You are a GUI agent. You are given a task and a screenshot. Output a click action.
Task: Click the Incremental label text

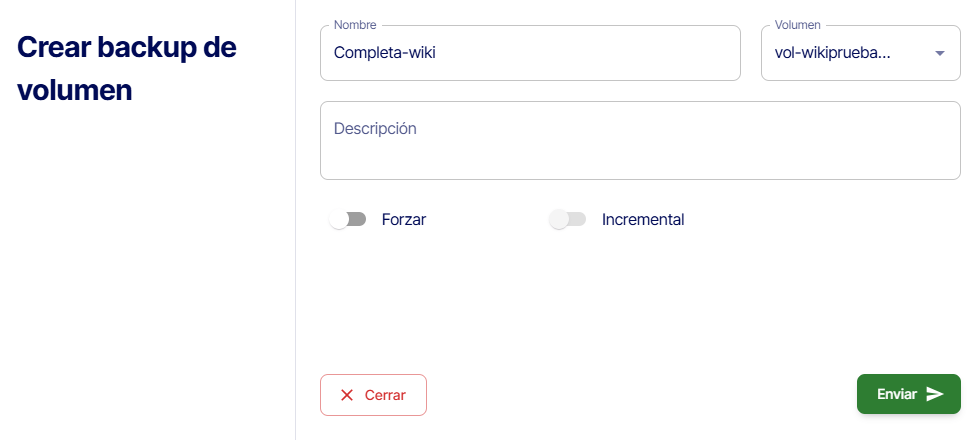(643, 219)
